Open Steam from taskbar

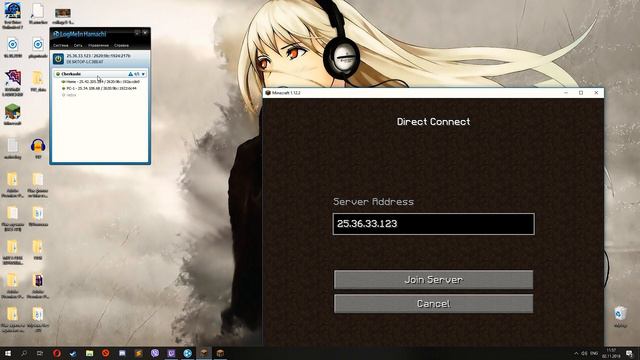coord(73,353)
